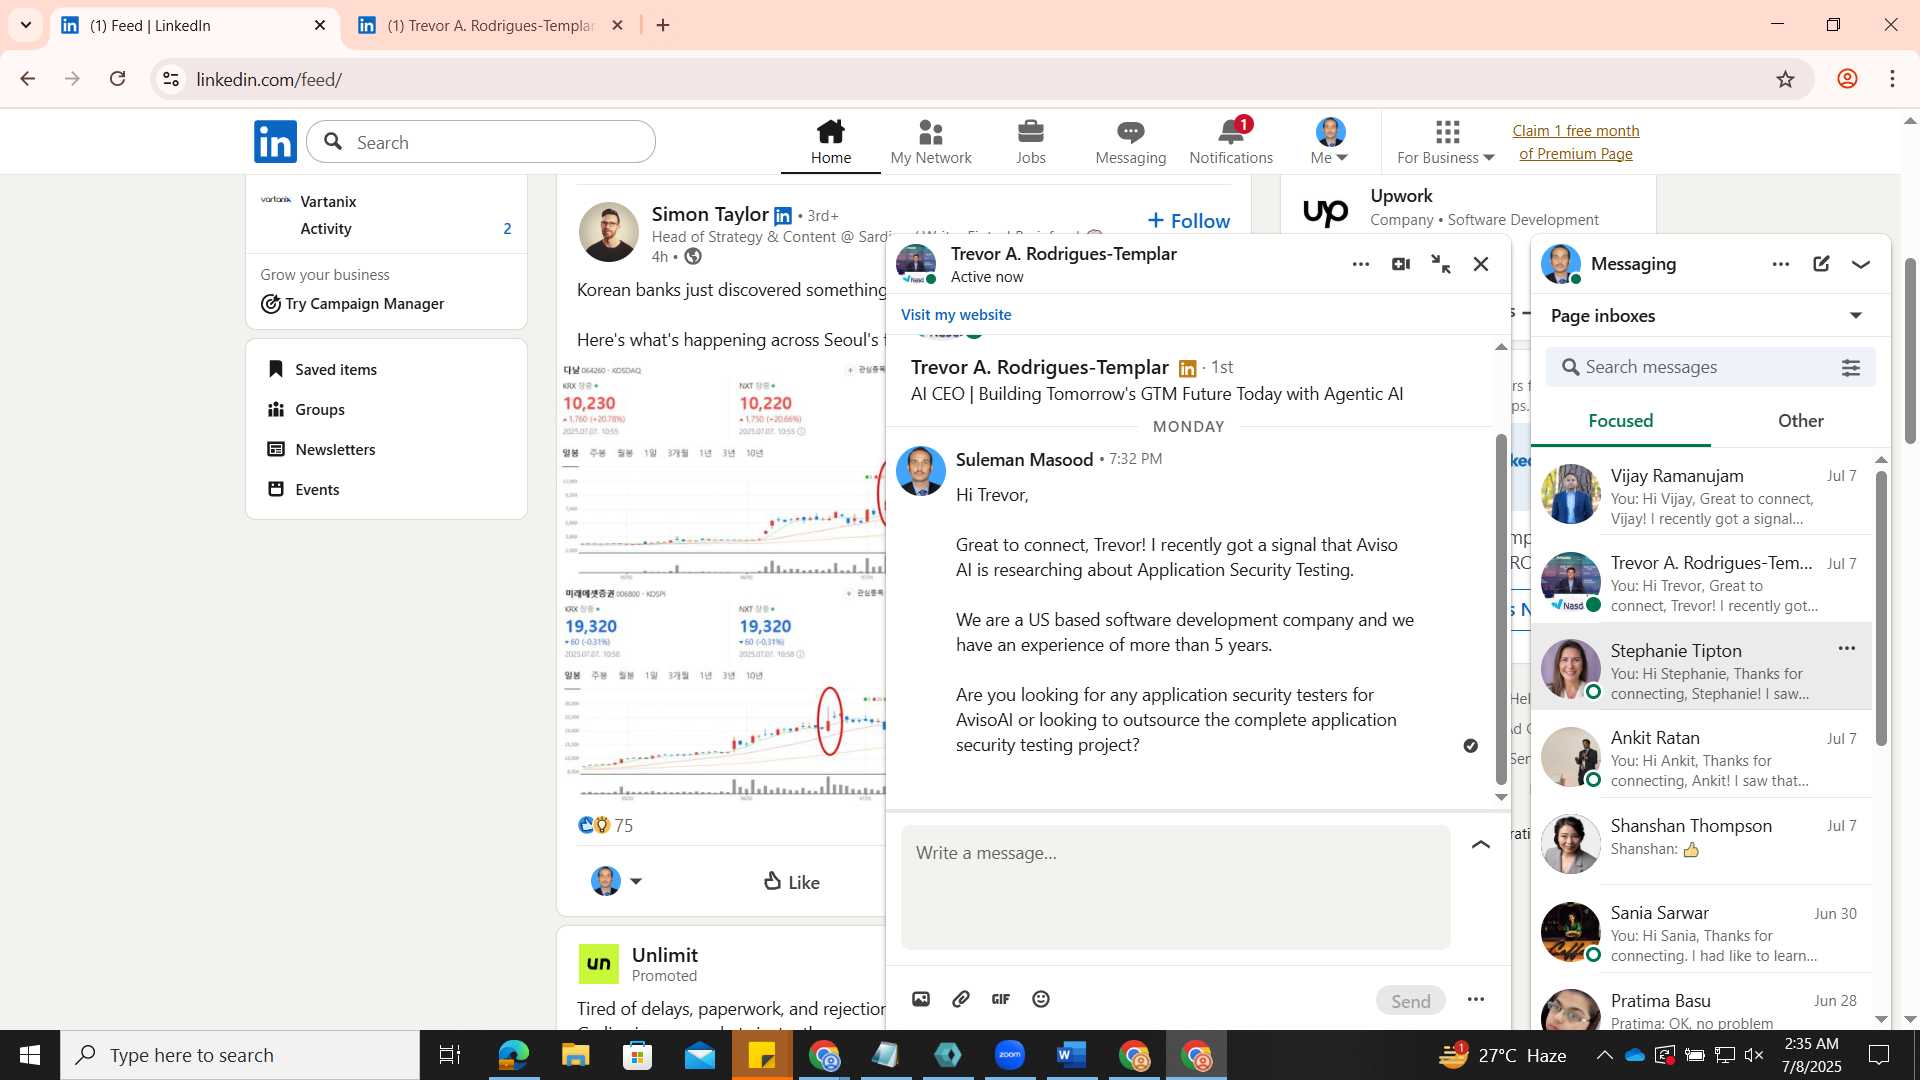Switch to the Trevor A. Rodrigues-Templar browser tab
Viewport: 1920px width, 1080px height.
pos(490,25)
